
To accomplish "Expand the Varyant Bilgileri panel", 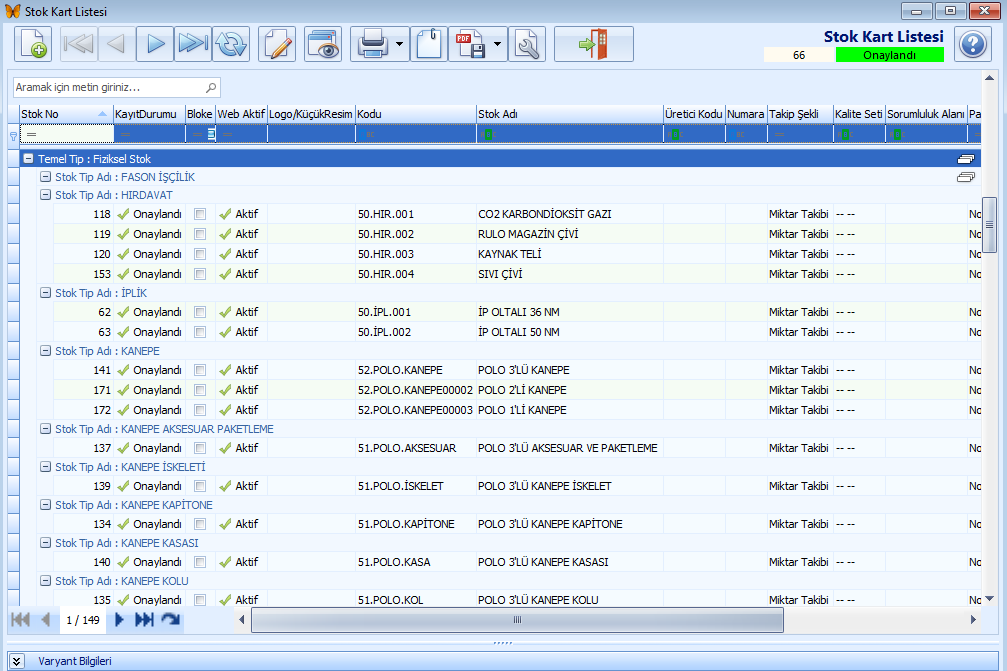I will tap(17, 661).
